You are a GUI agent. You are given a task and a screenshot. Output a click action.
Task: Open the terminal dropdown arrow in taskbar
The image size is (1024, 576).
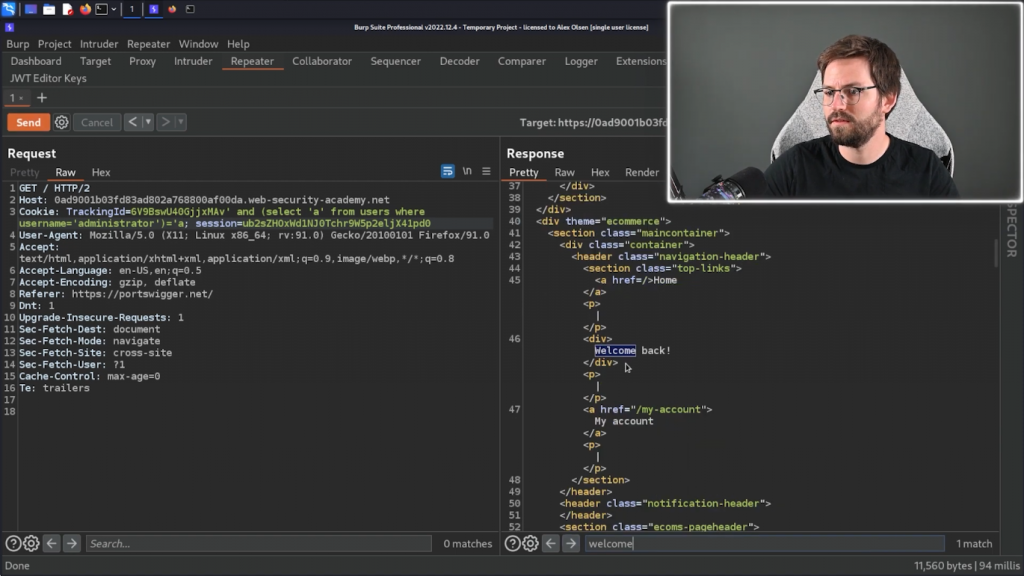click(x=113, y=9)
